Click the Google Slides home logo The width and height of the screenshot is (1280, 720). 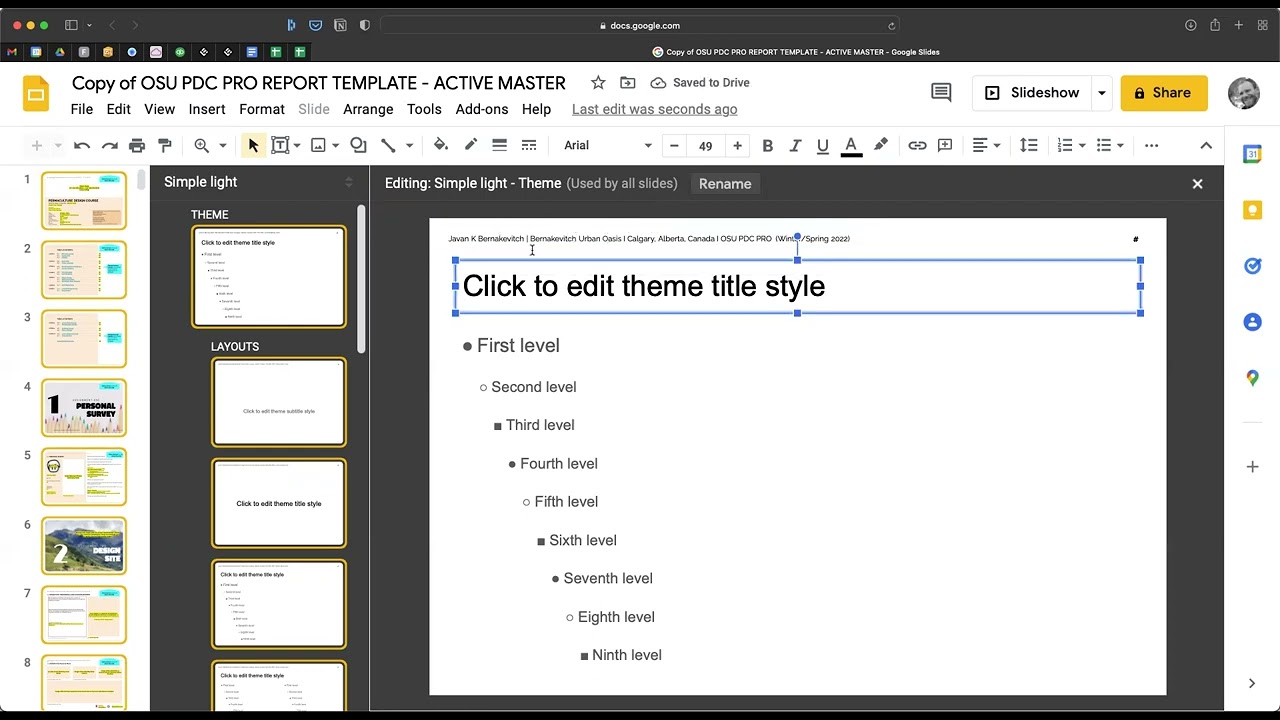click(x=37, y=94)
